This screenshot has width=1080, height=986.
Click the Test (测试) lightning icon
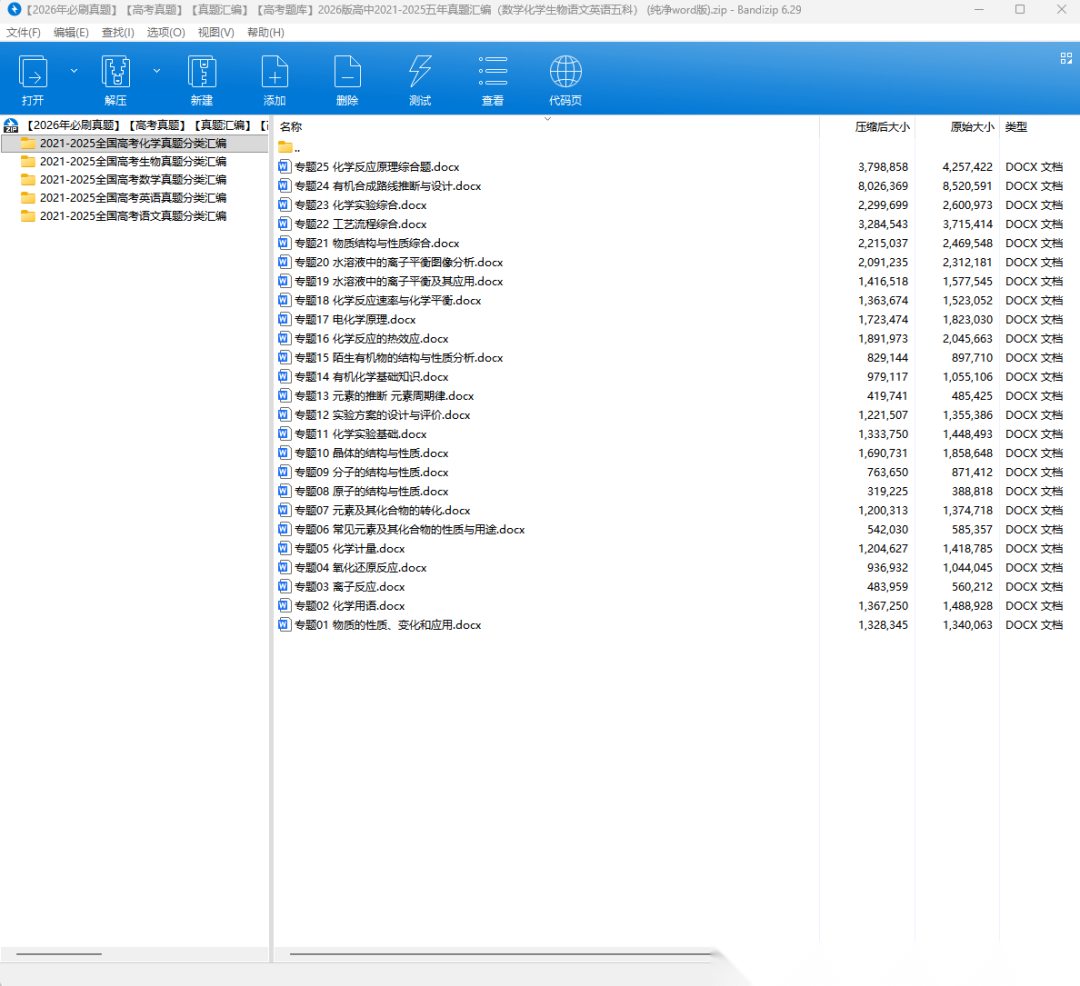420,72
